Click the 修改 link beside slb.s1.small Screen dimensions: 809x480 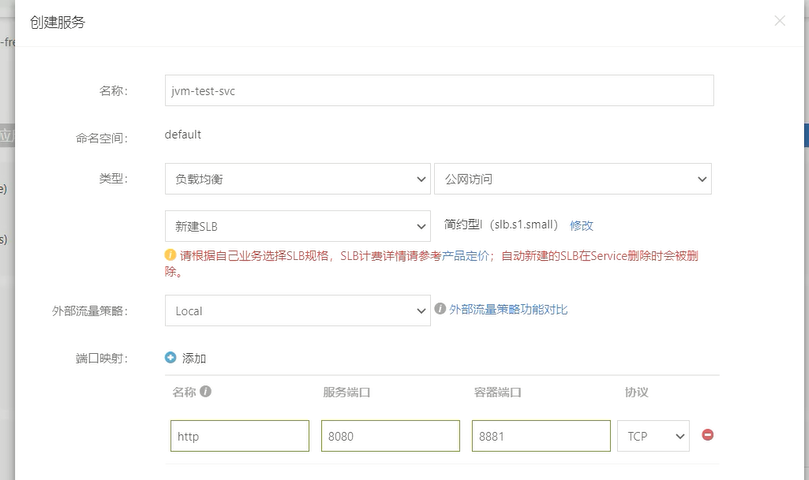click(x=581, y=226)
